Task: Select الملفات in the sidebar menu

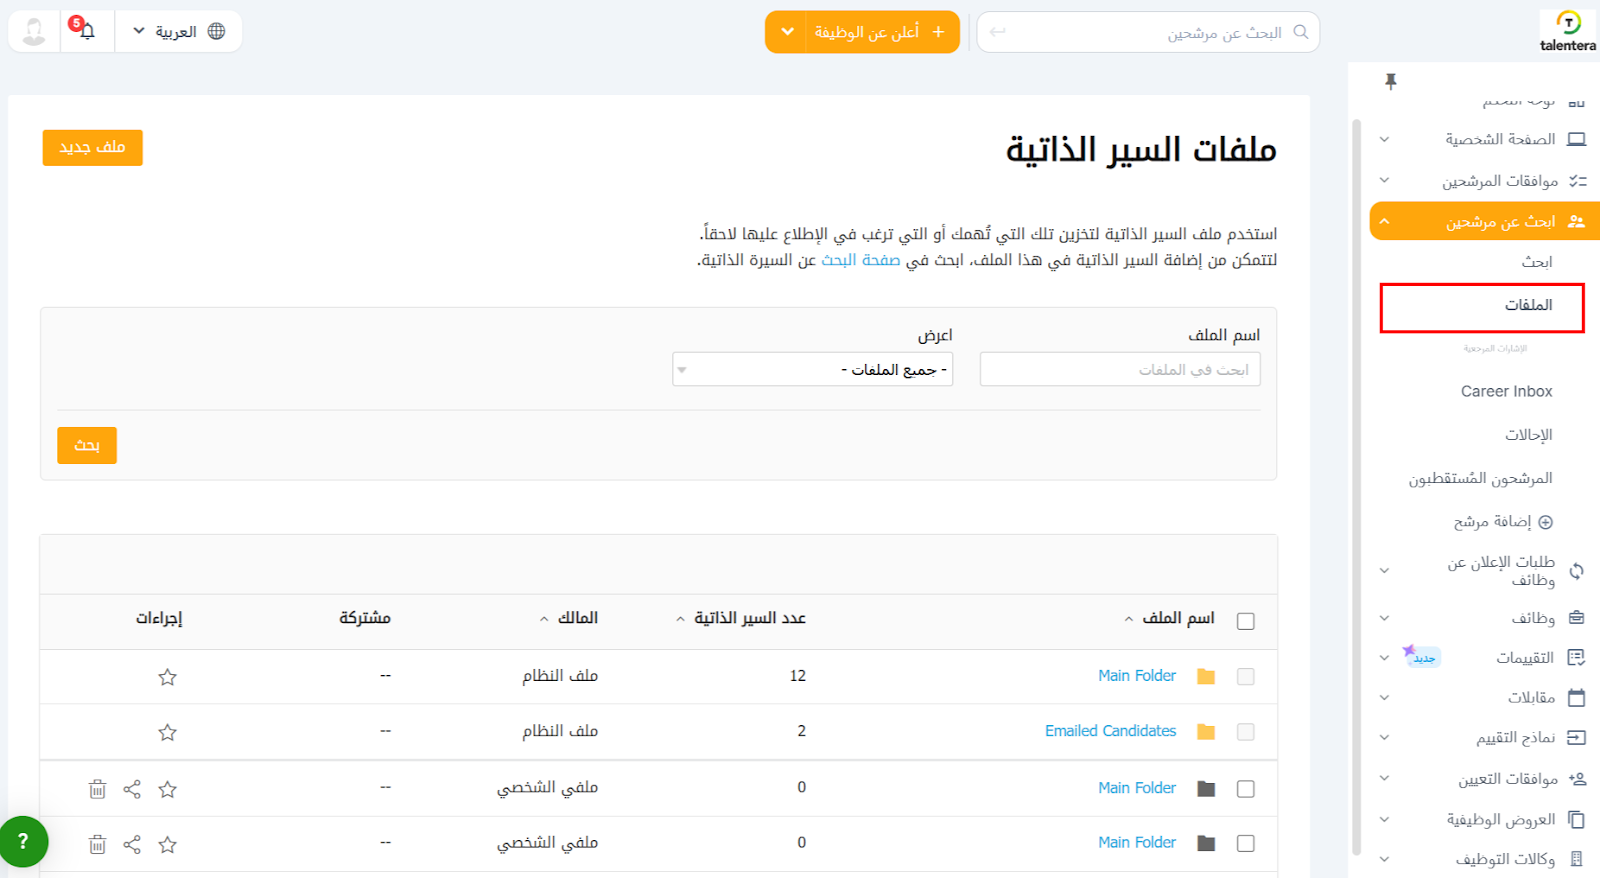Action: coord(1528,306)
